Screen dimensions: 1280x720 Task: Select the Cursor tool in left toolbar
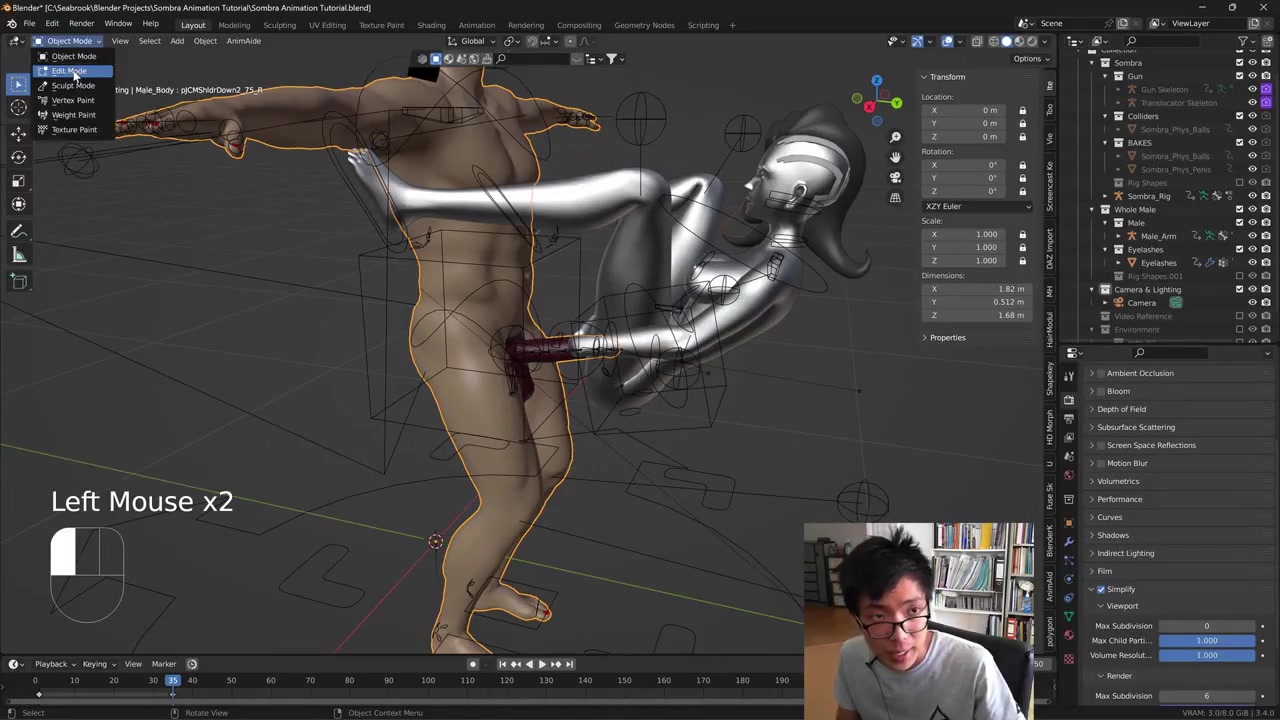pyautogui.click(x=18, y=108)
